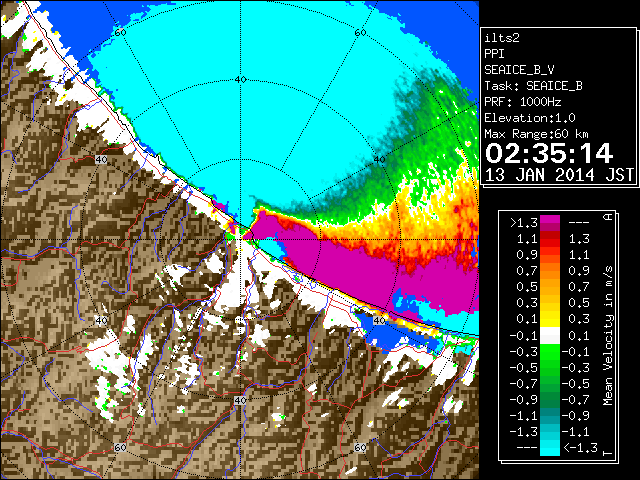Viewport: 640px width, 480px height.
Task: Click the ">1.3" legend label
Action: tap(524, 223)
